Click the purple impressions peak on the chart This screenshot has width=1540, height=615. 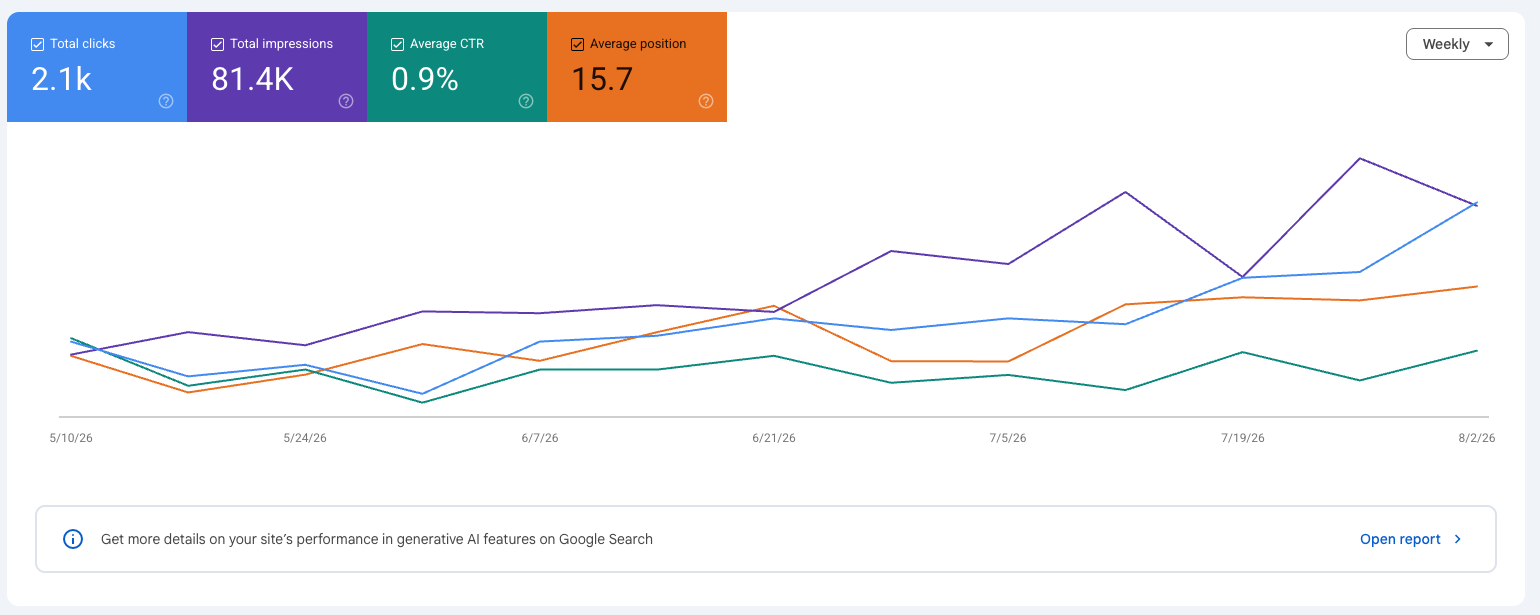tap(1360, 158)
